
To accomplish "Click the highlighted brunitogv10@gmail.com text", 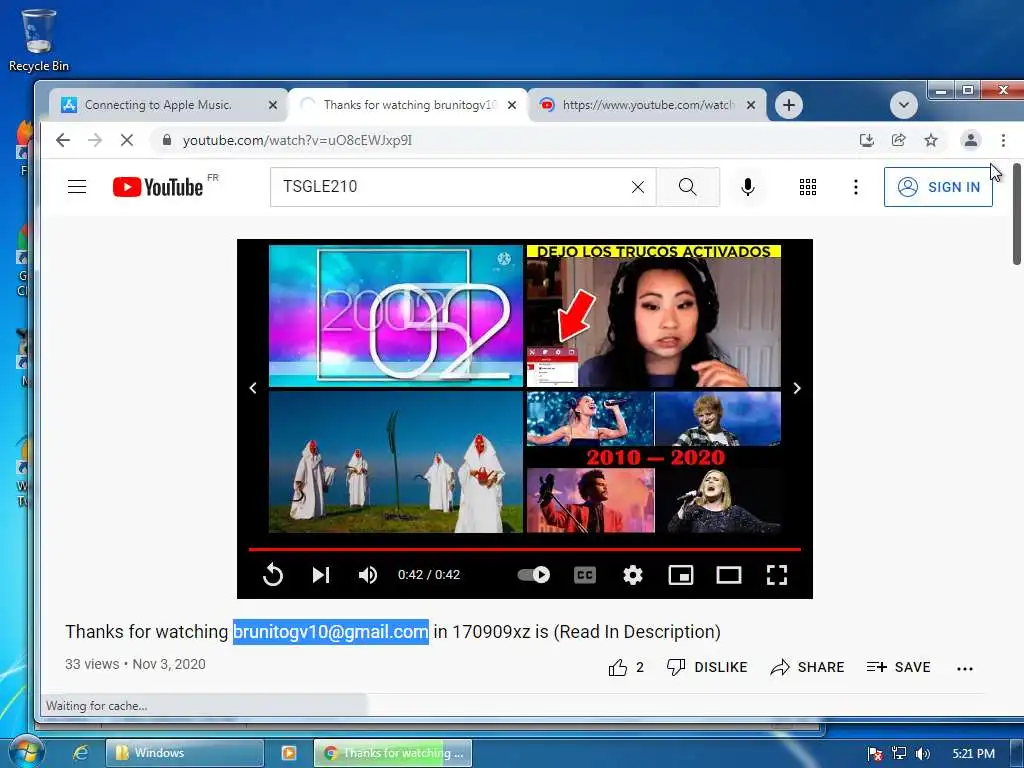I will coord(330,632).
